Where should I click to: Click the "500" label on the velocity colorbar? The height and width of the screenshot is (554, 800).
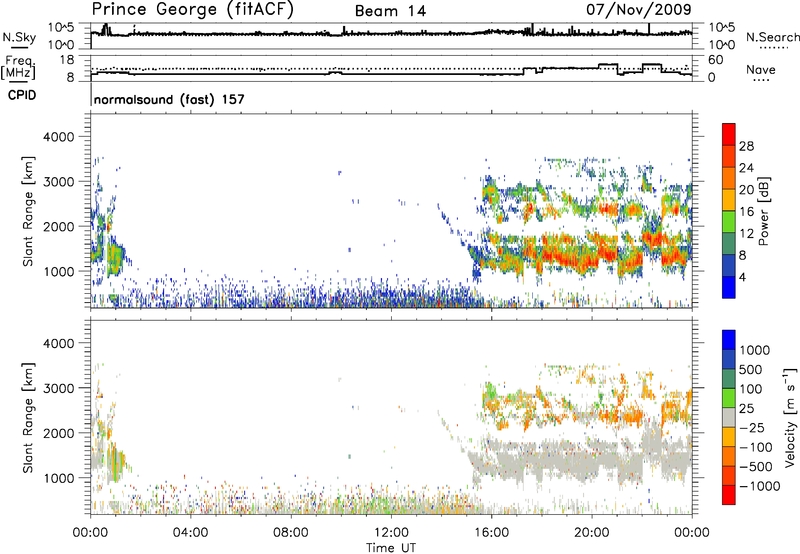tap(751, 369)
